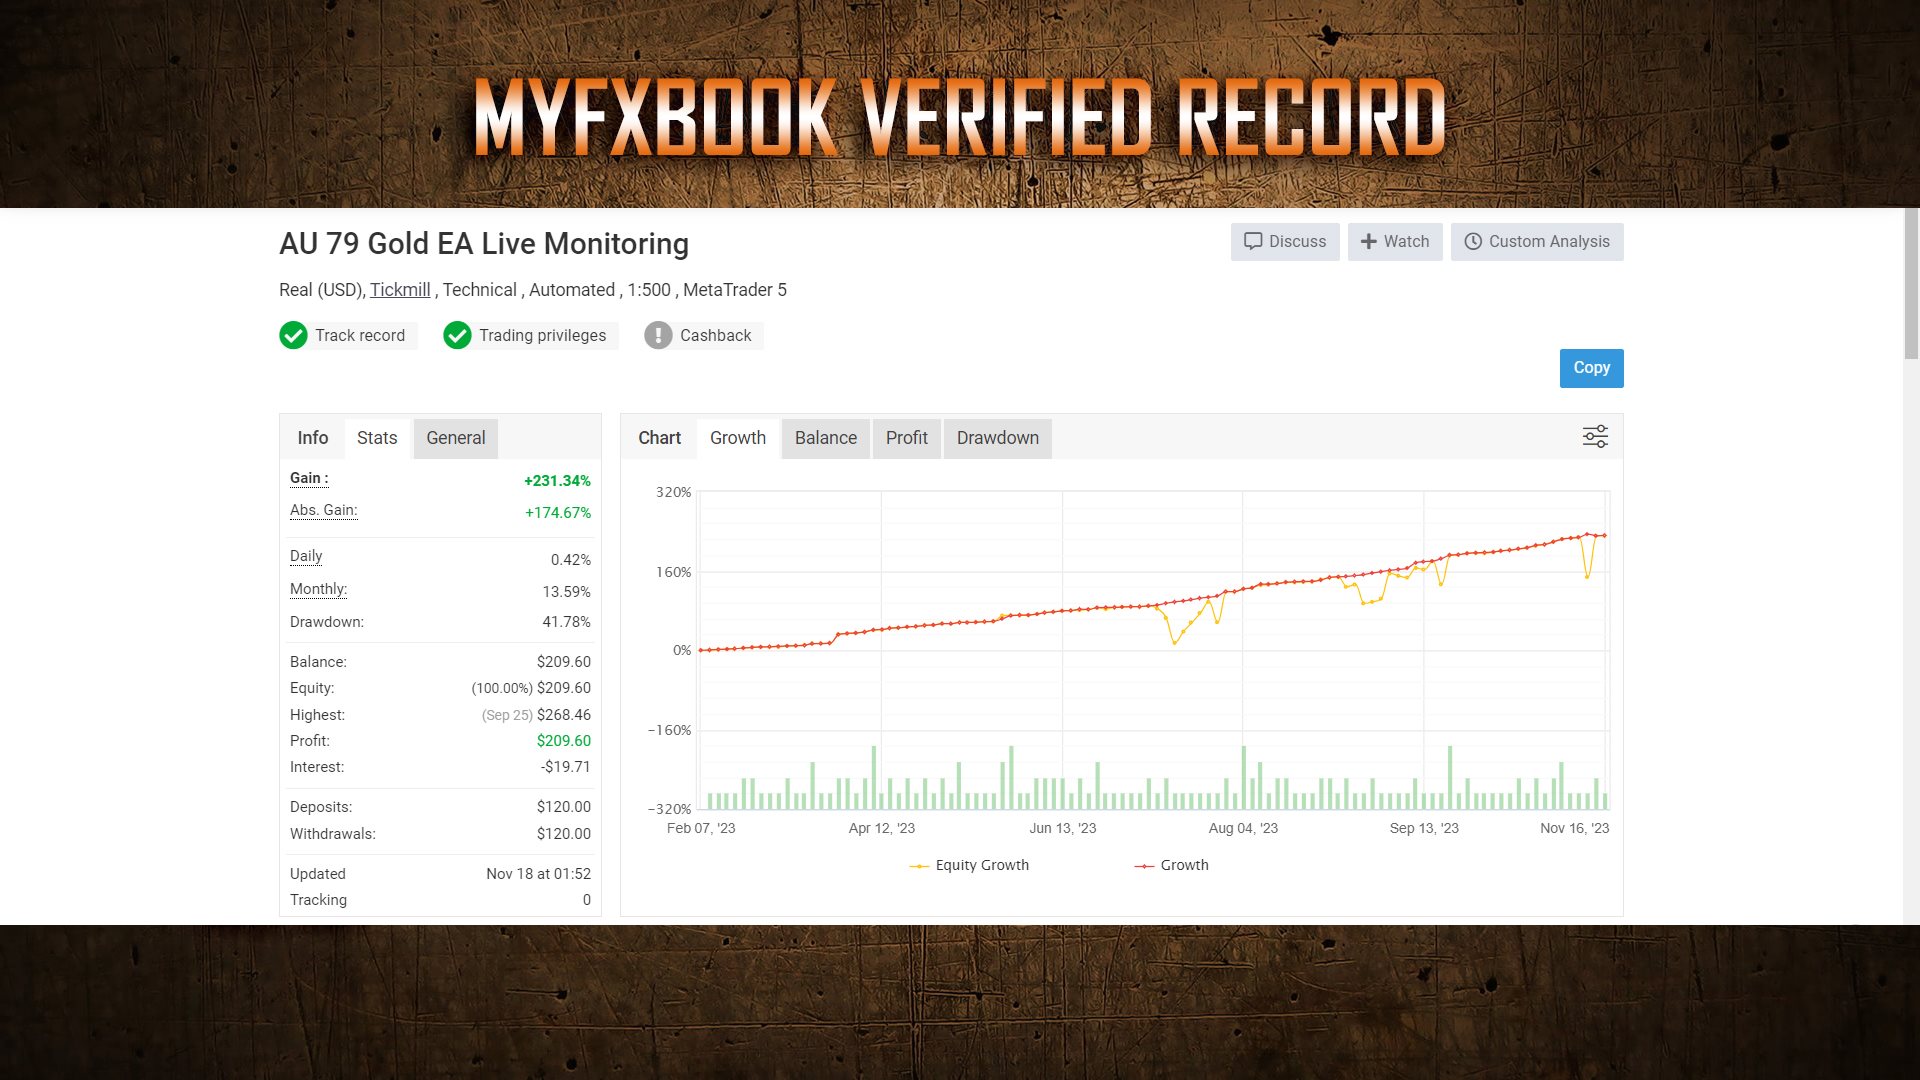
Task: Click the Updated Nov 18 at 01:52 text
Action: [x=538, y=874]
